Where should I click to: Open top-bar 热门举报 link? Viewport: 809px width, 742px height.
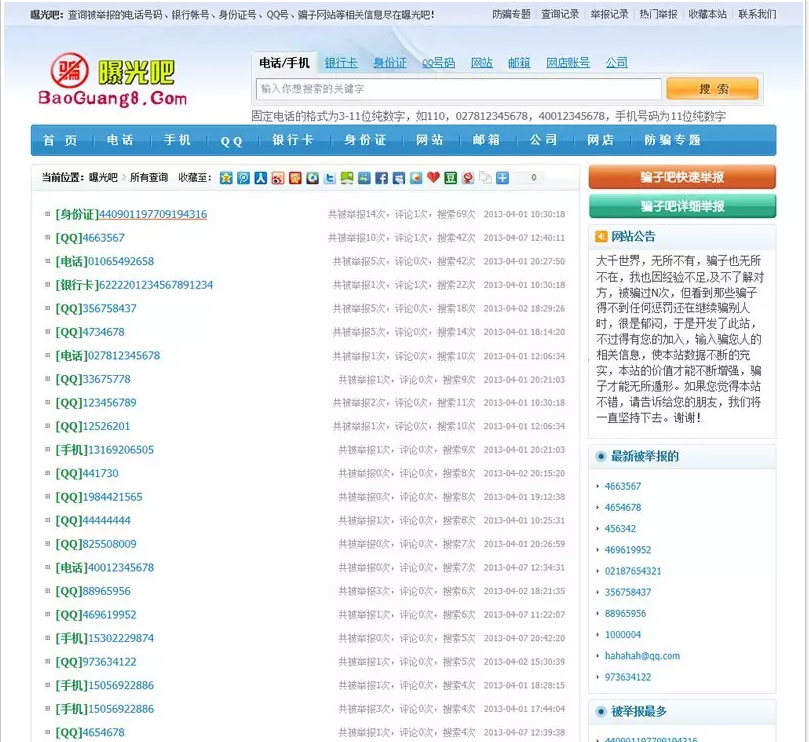point(658,14)
